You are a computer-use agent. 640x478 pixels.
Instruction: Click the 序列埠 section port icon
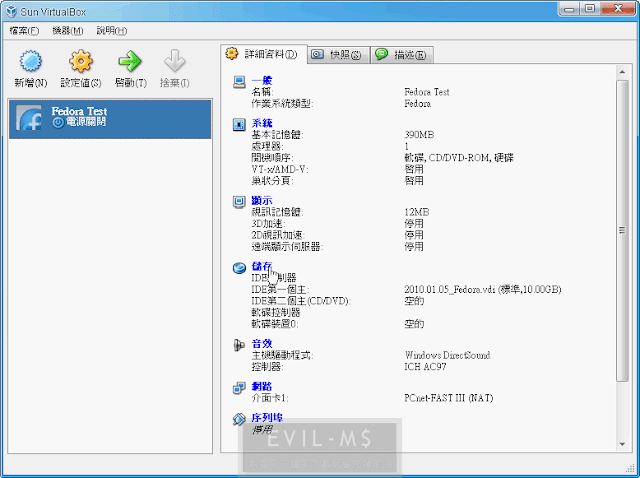pos(239,419)
